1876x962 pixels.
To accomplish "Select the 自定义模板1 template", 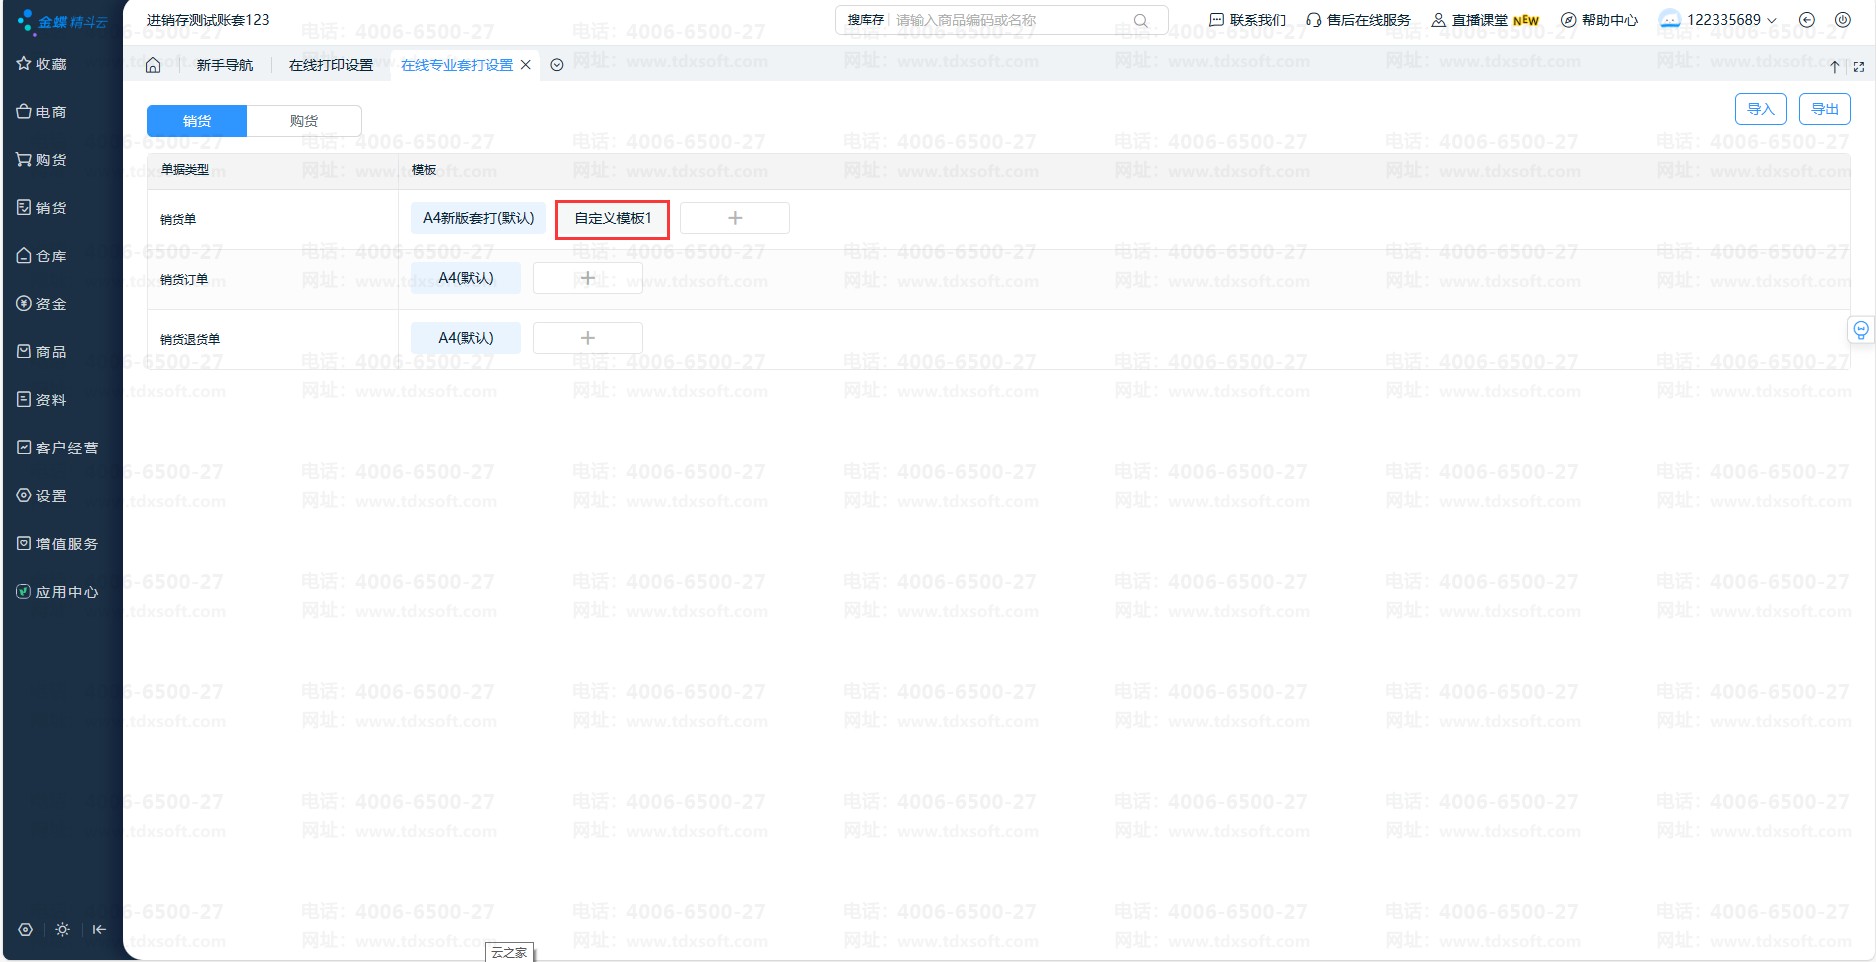I will (x=612, y=218).
